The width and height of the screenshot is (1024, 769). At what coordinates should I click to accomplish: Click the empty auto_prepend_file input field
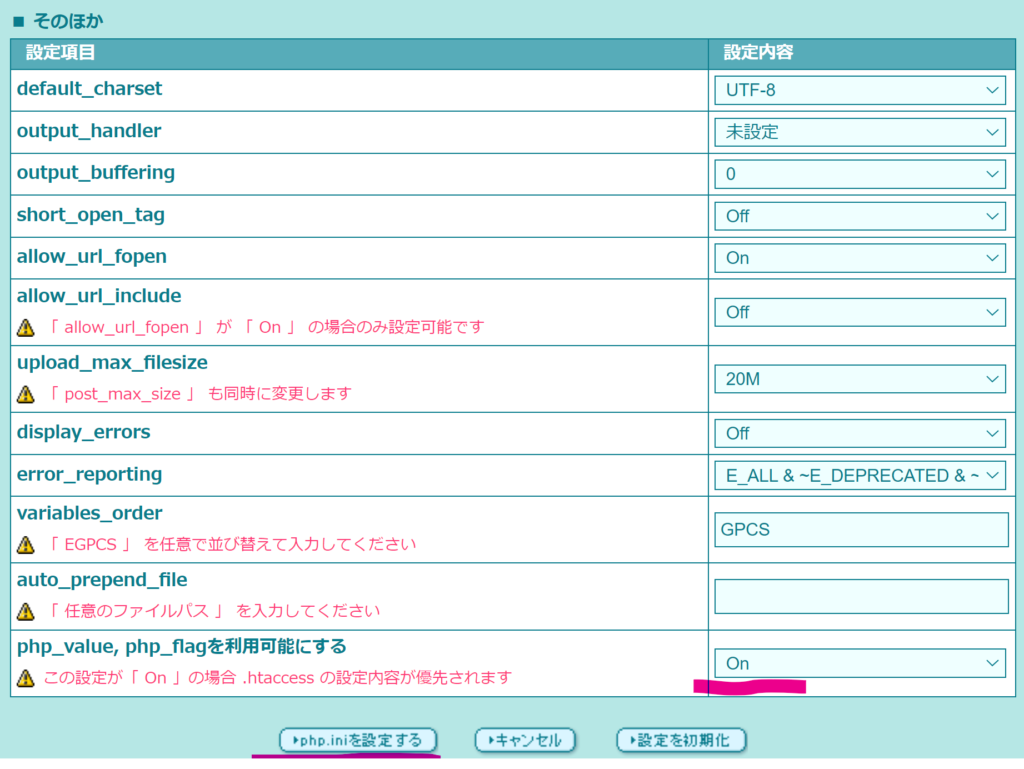click(x=860, y=596)
